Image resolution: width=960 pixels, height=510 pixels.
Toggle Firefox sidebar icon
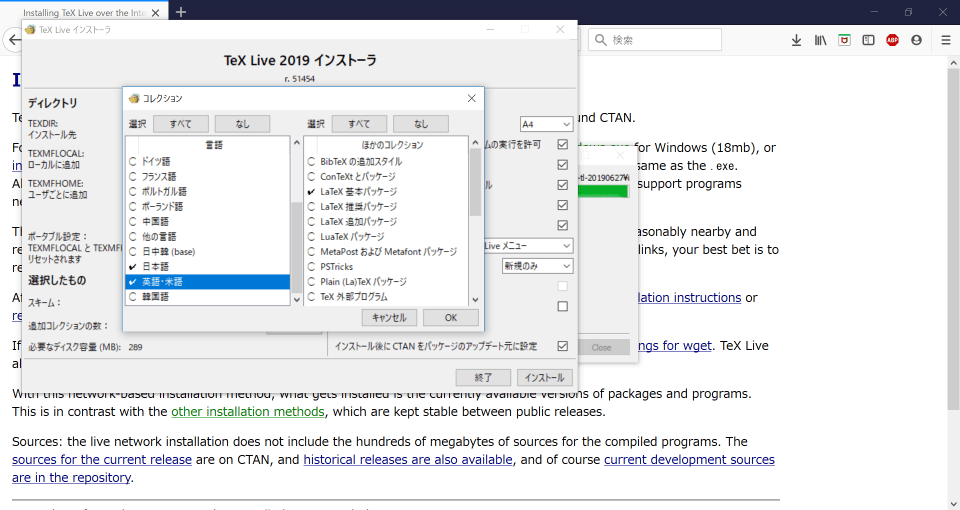coord(868,40)
